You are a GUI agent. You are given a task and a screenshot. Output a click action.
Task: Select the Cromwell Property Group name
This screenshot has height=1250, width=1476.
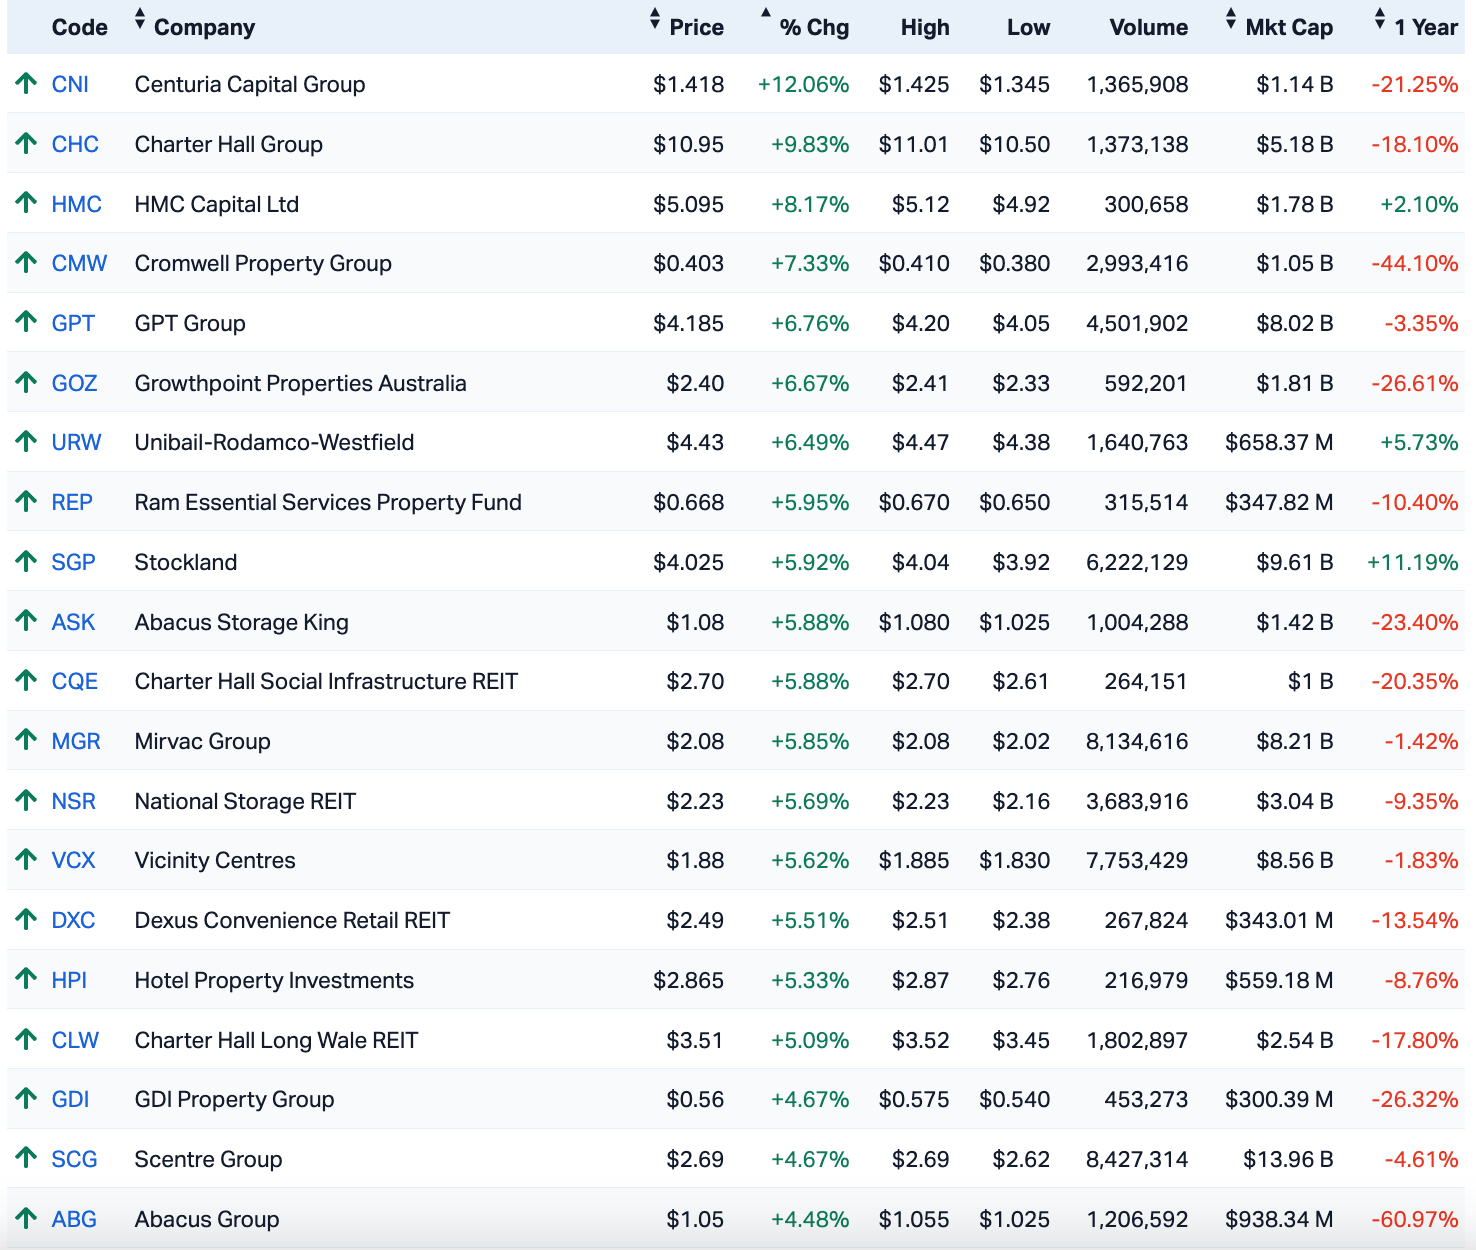click(x=263, y=263)
